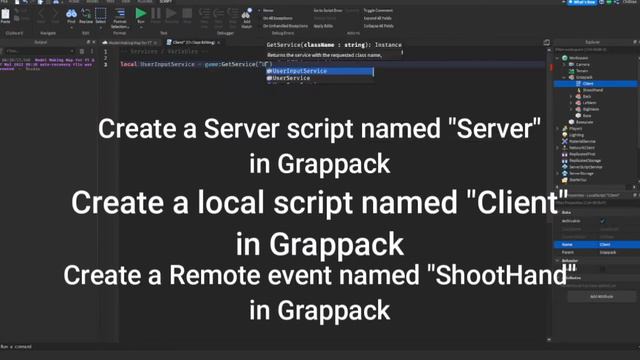Image resolution: width=640 pixels, height=360 pixels.
Task: Click the Paste clipboard icon
Action: pos(5,15)
